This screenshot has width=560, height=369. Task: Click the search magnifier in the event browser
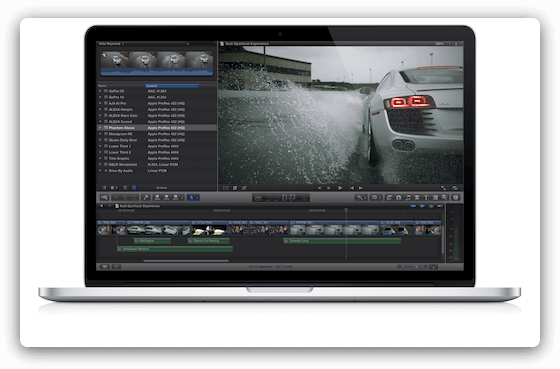(187, 44)
